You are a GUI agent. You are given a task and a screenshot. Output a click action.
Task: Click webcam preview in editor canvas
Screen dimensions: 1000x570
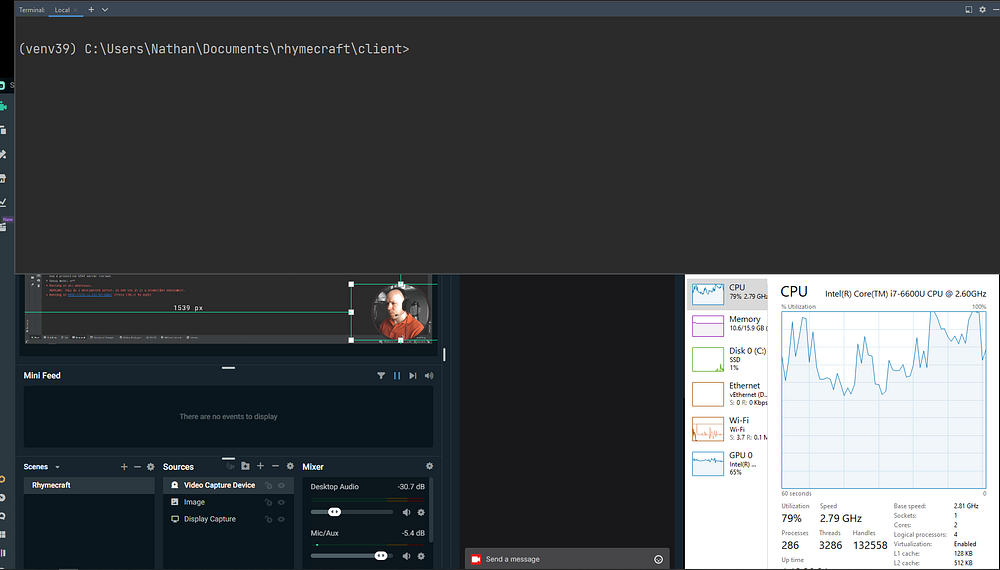pyautogui.click(x=400, y=312)
